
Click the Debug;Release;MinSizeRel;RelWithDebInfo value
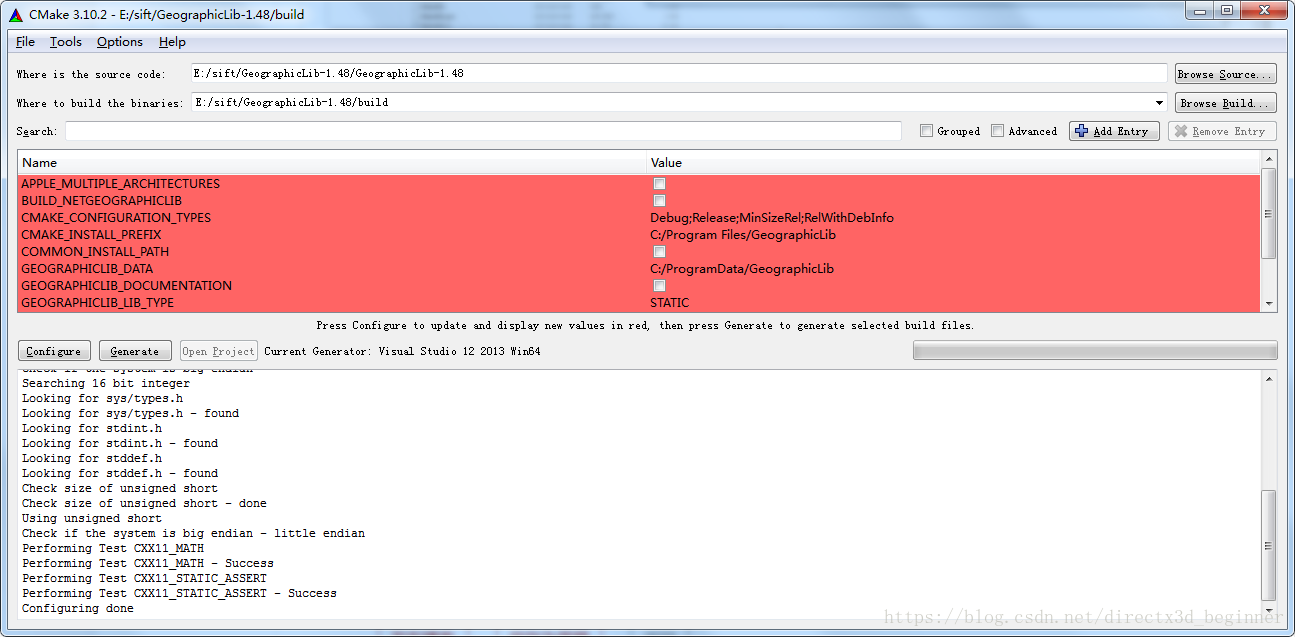click(x=772, y=218)
